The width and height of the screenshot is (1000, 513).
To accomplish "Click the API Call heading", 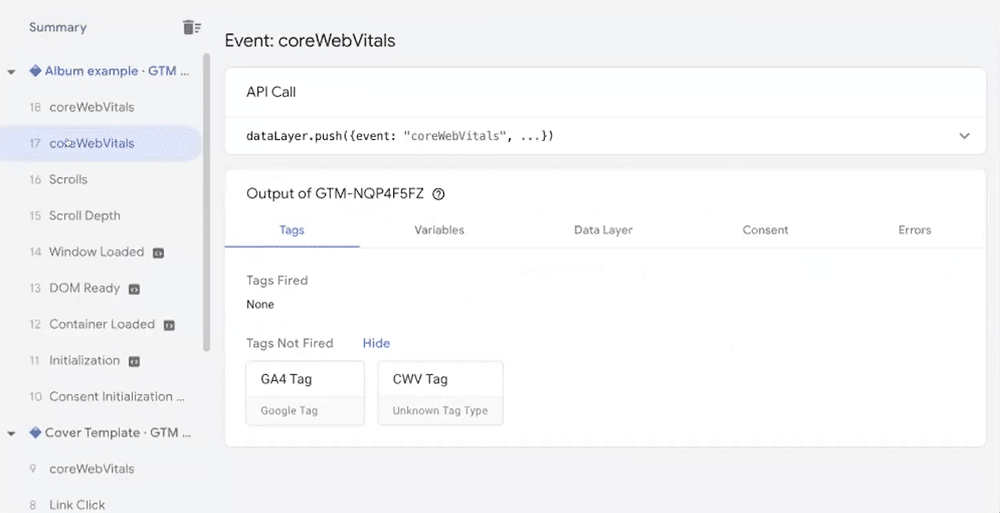I will coord(271,92).
